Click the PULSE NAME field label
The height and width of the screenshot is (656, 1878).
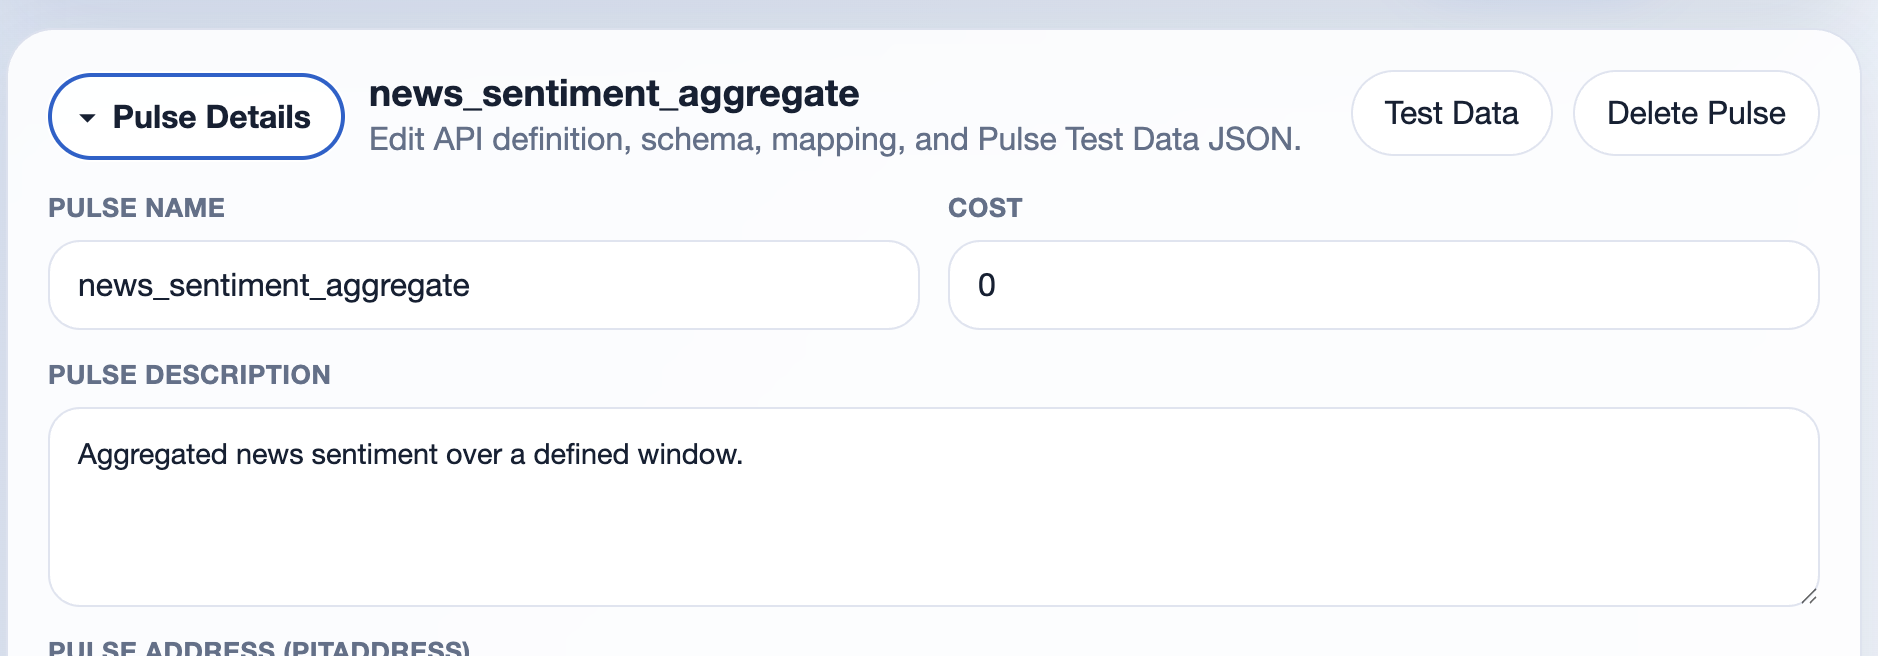(x=137, y=208)
